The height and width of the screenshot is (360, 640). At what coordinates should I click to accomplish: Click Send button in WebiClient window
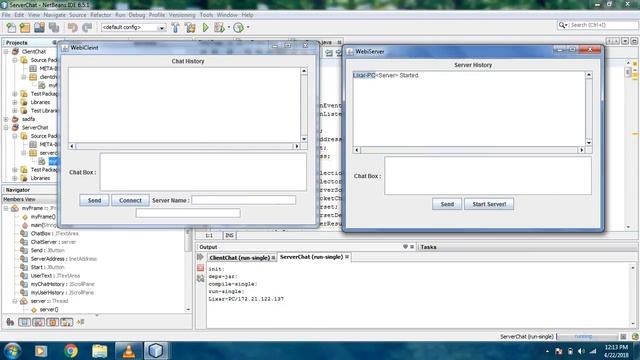pyautogui.click(x=94, y=200)
